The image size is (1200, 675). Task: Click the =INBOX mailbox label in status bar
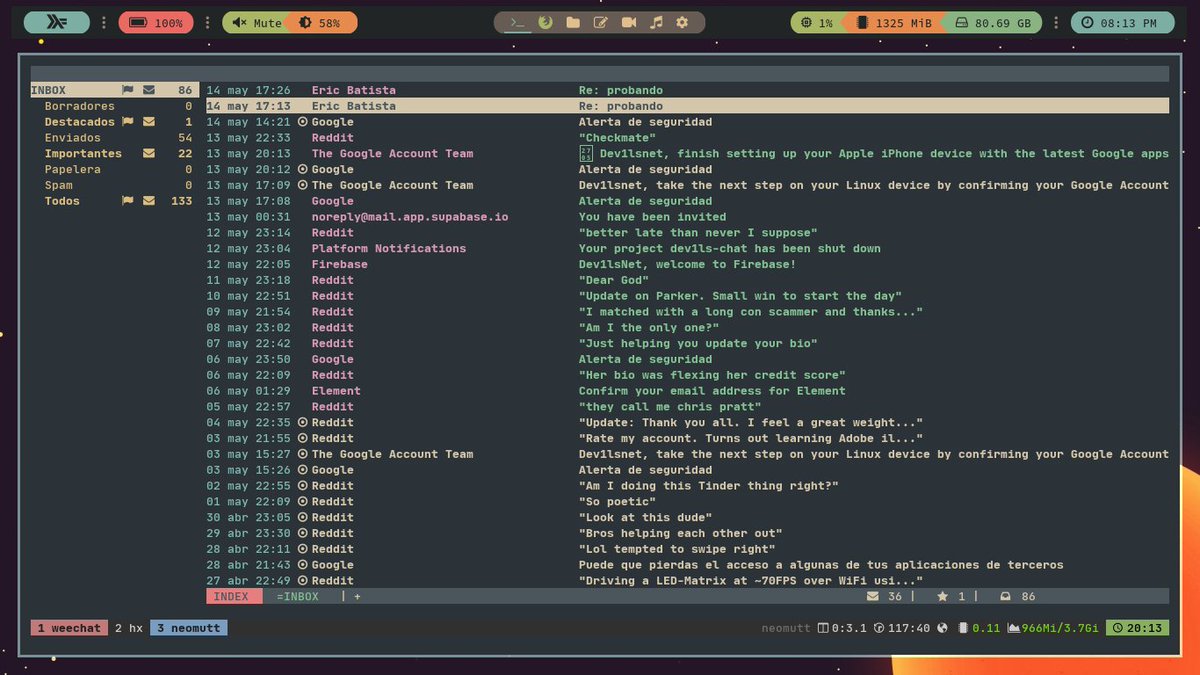(x=298, y=596)
